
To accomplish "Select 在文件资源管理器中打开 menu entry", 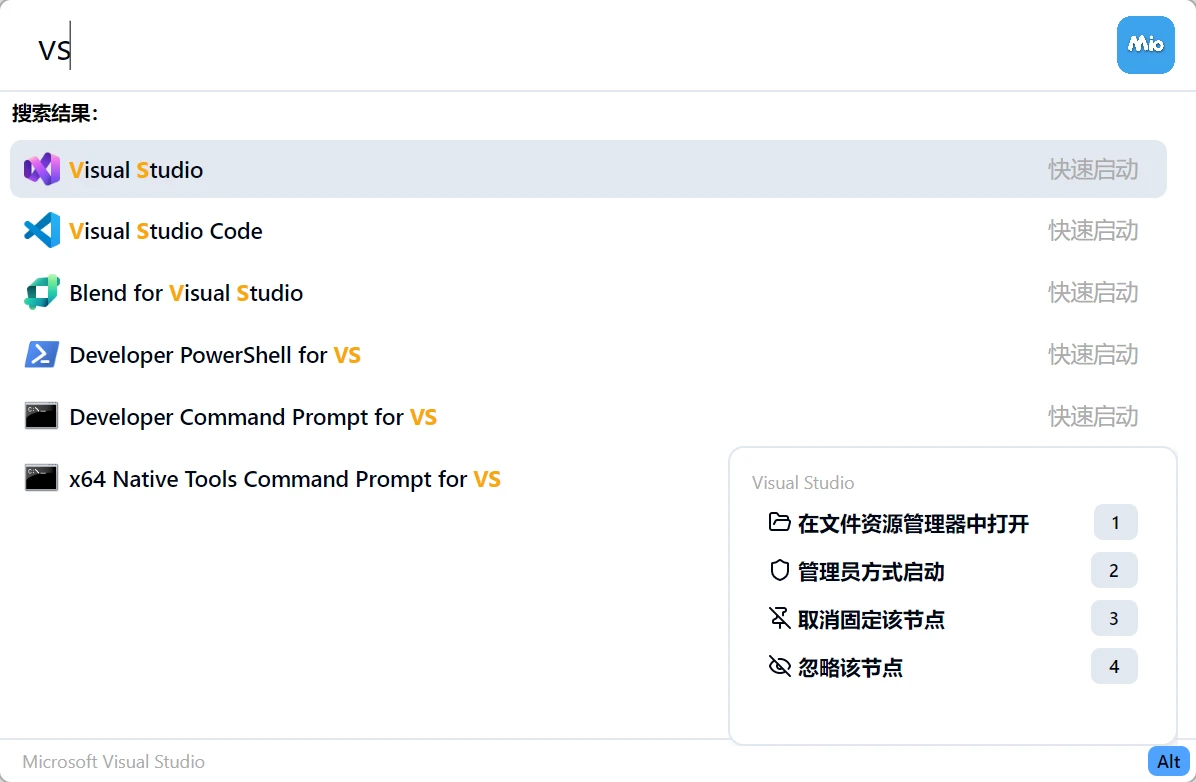I will coord(913,523).
